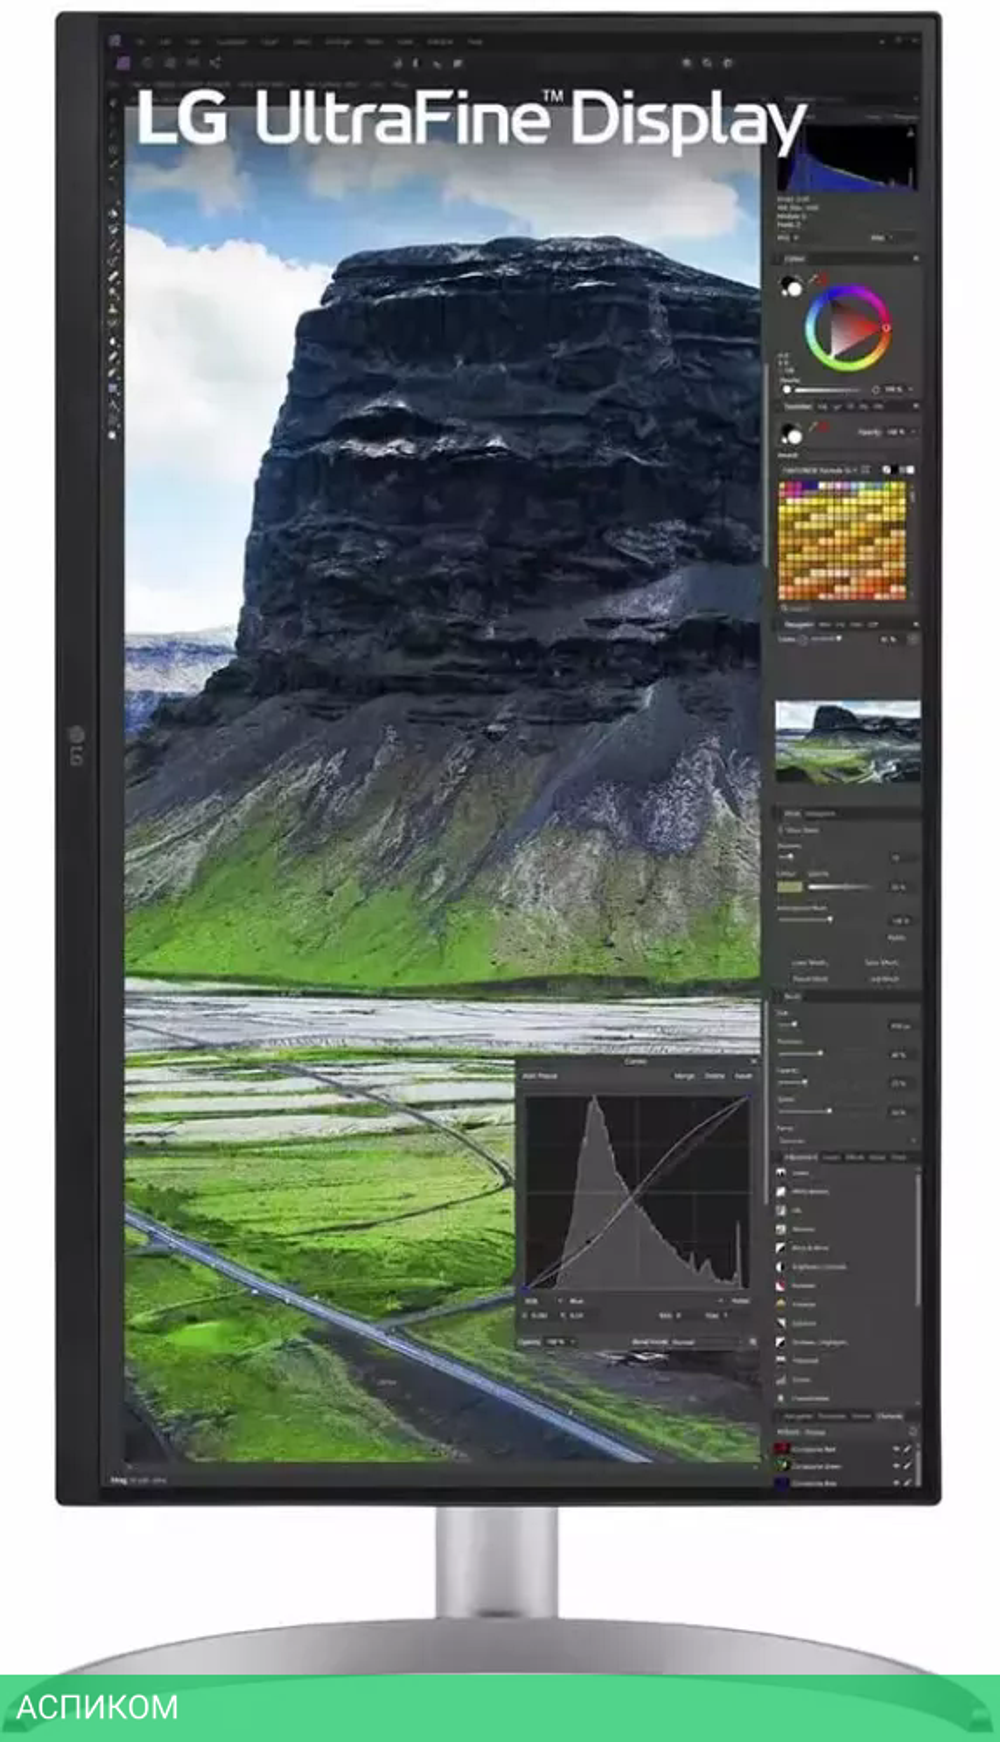Switch to the Tone Mapping persona icon
1000x1742 pixels.
click(193, 62)
